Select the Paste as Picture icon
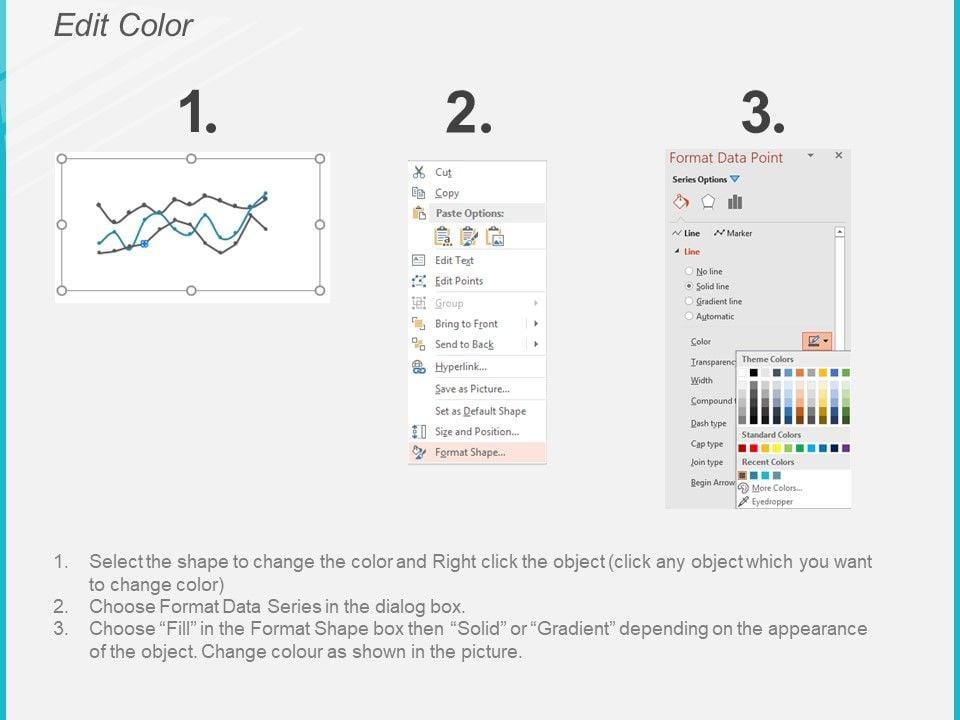 tap(494, 237)
